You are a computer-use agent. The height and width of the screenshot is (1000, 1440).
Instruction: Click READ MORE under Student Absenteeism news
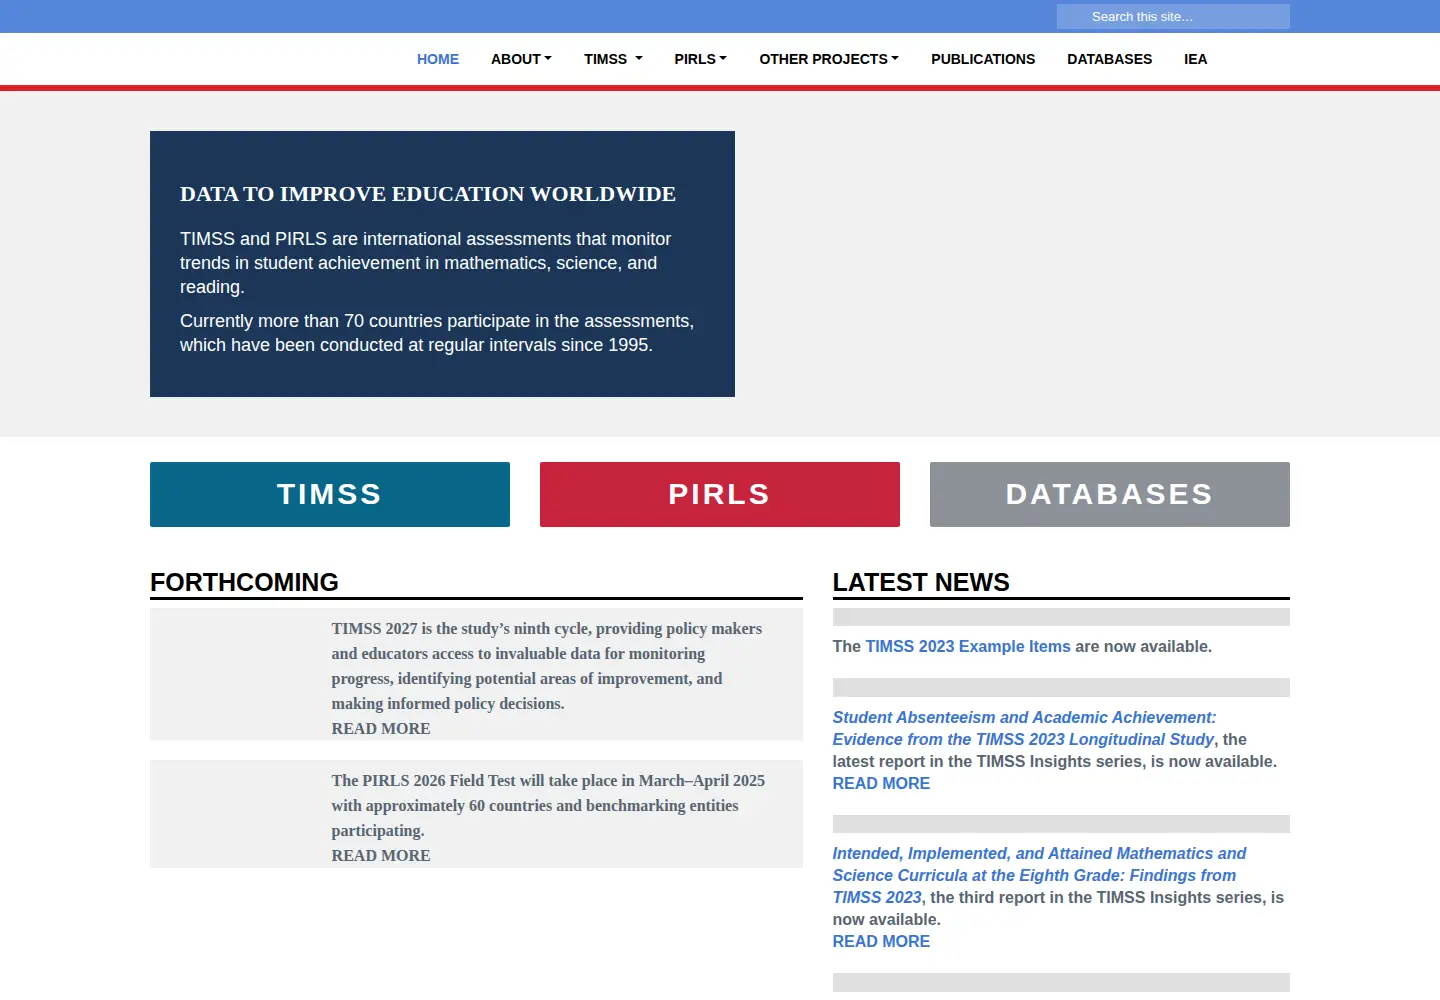pyautogui.click(x=881, y=784)
